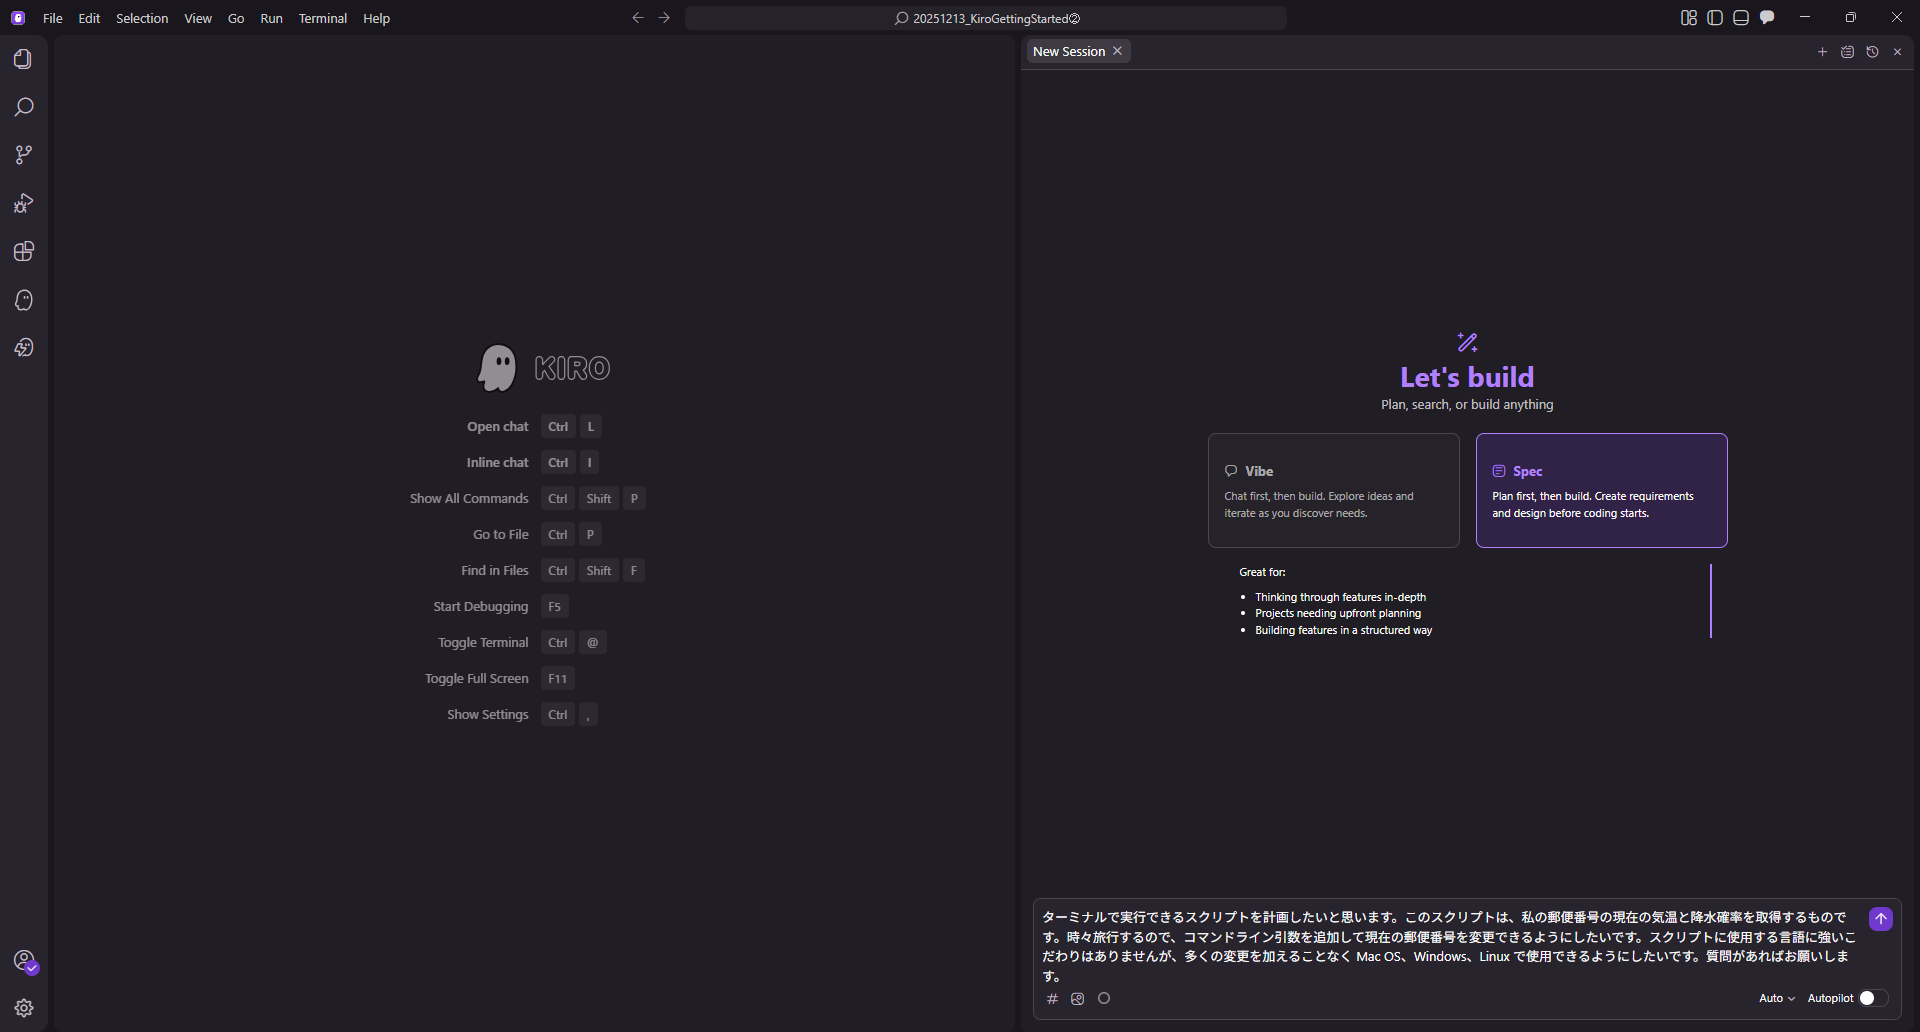Select the New Session tab
1920x1032 pixels.
[1068, 52]
